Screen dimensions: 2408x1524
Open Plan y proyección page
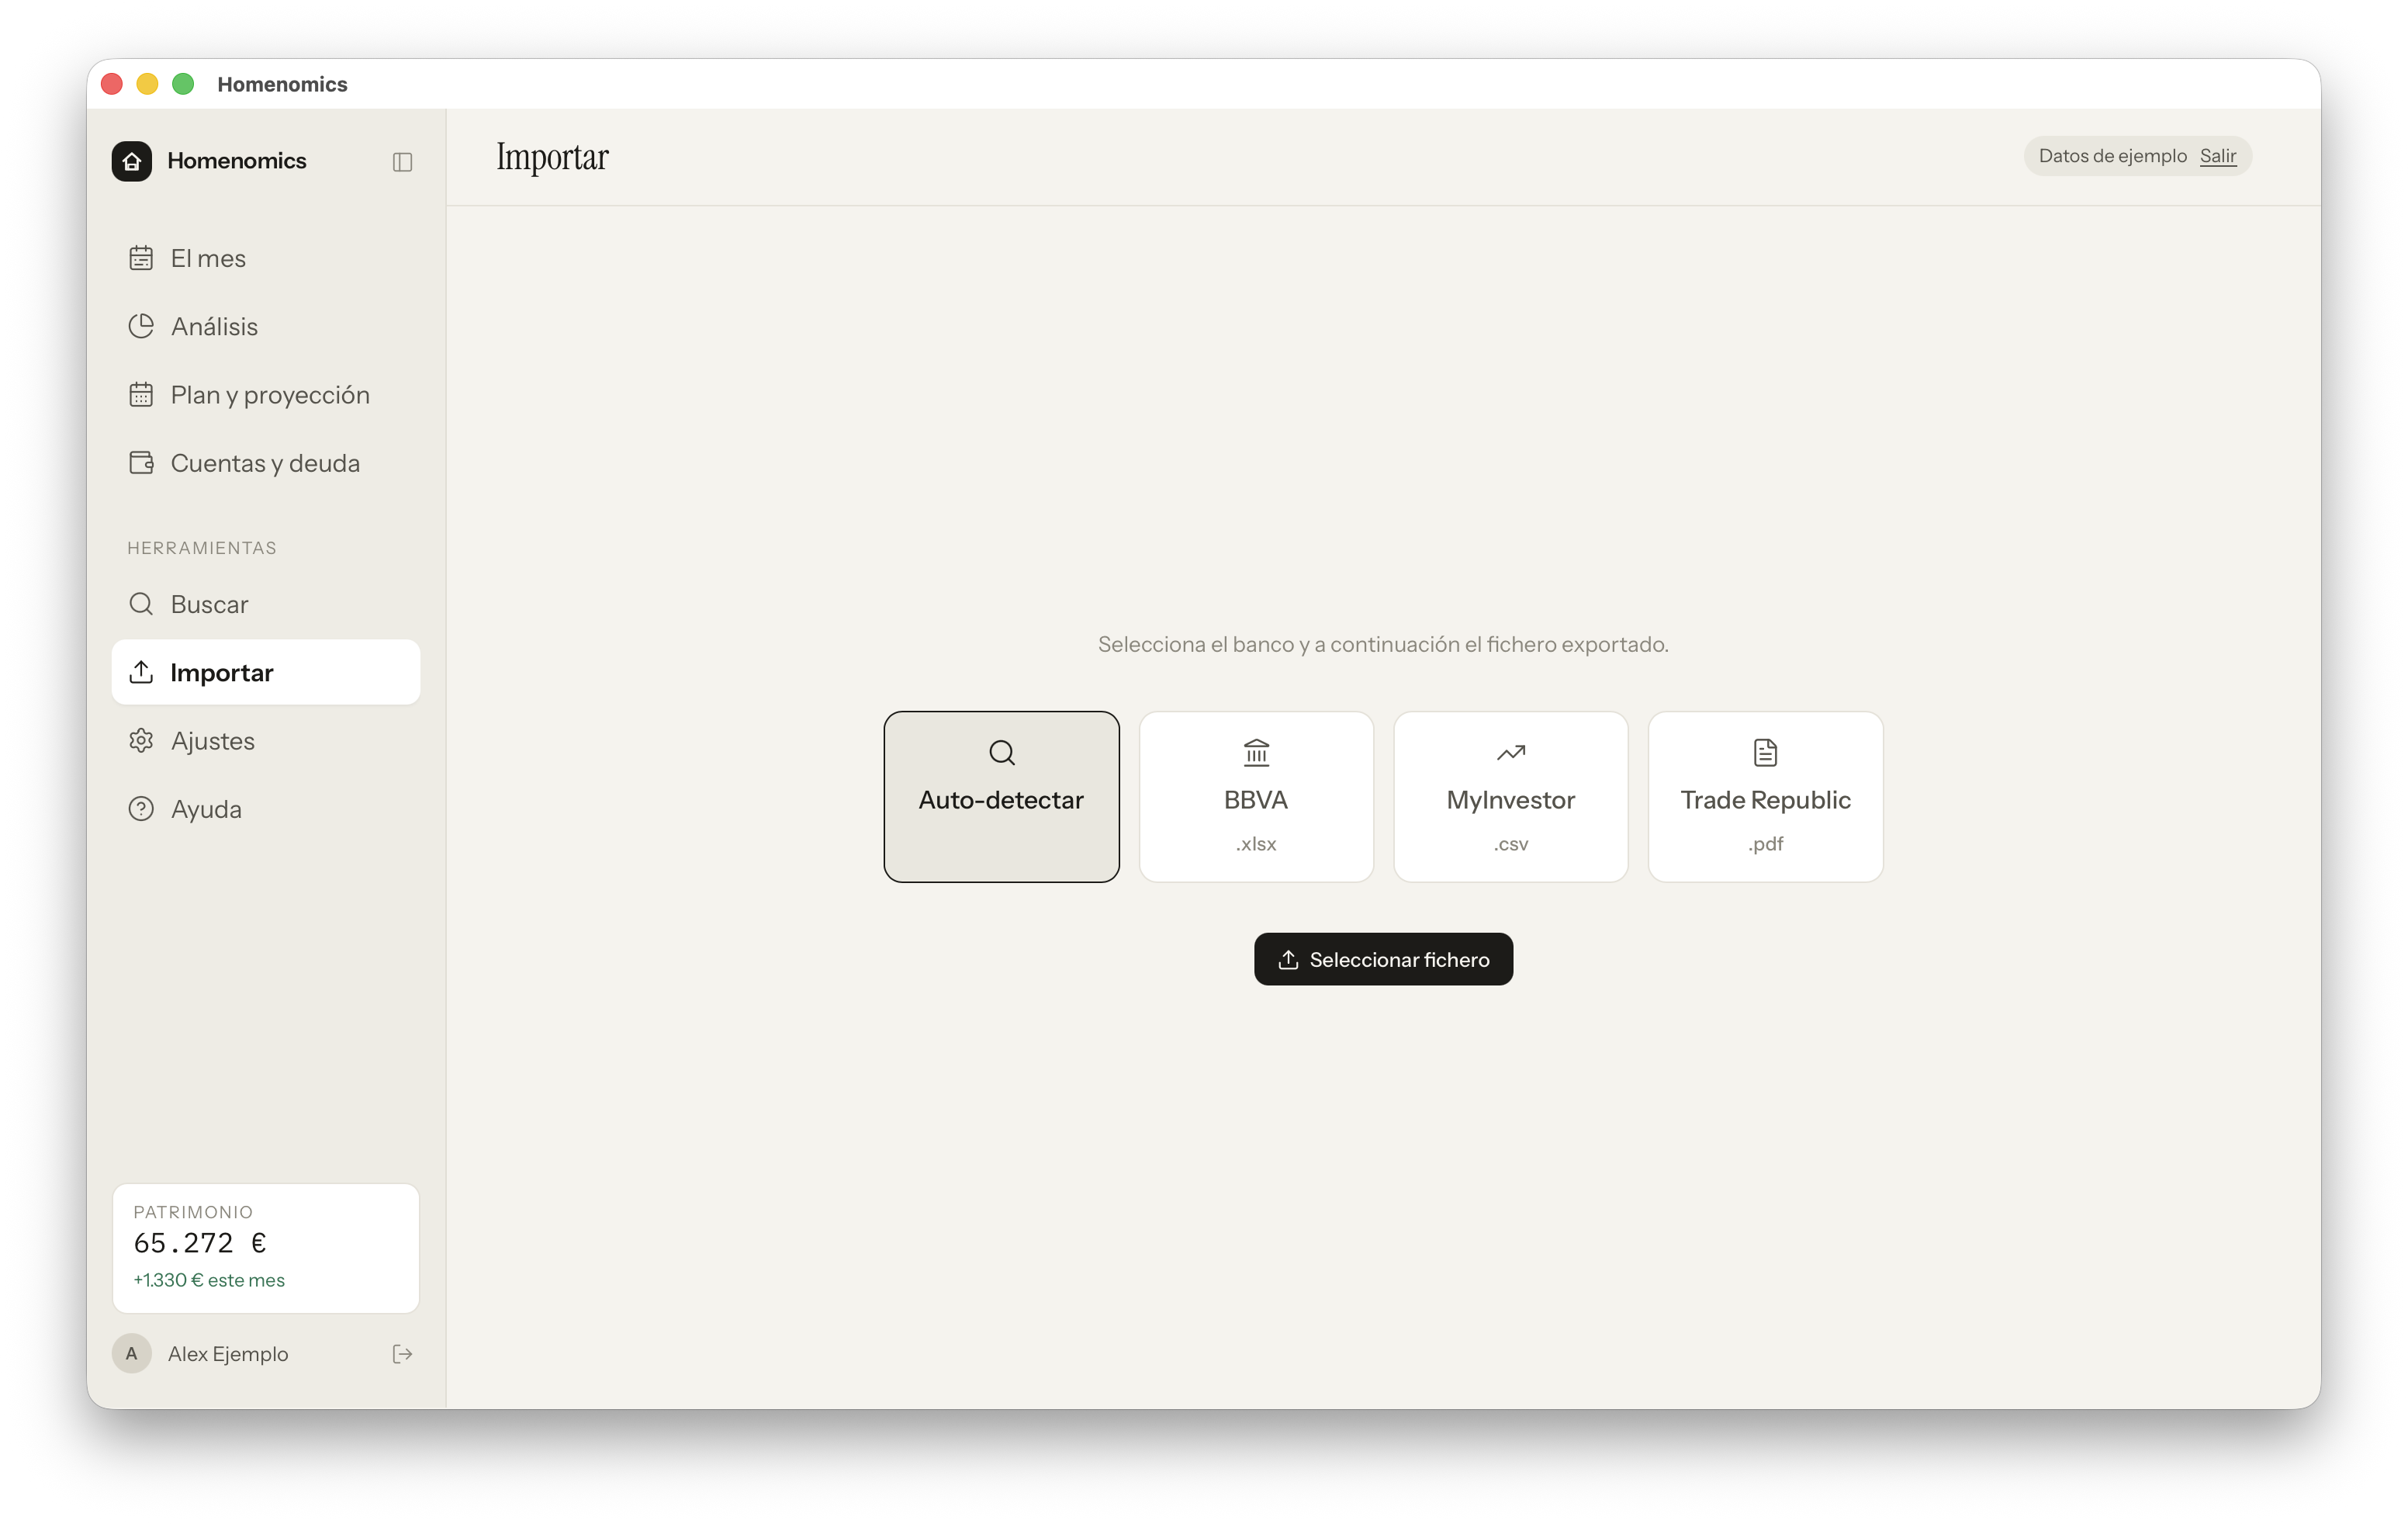[266, 395]
